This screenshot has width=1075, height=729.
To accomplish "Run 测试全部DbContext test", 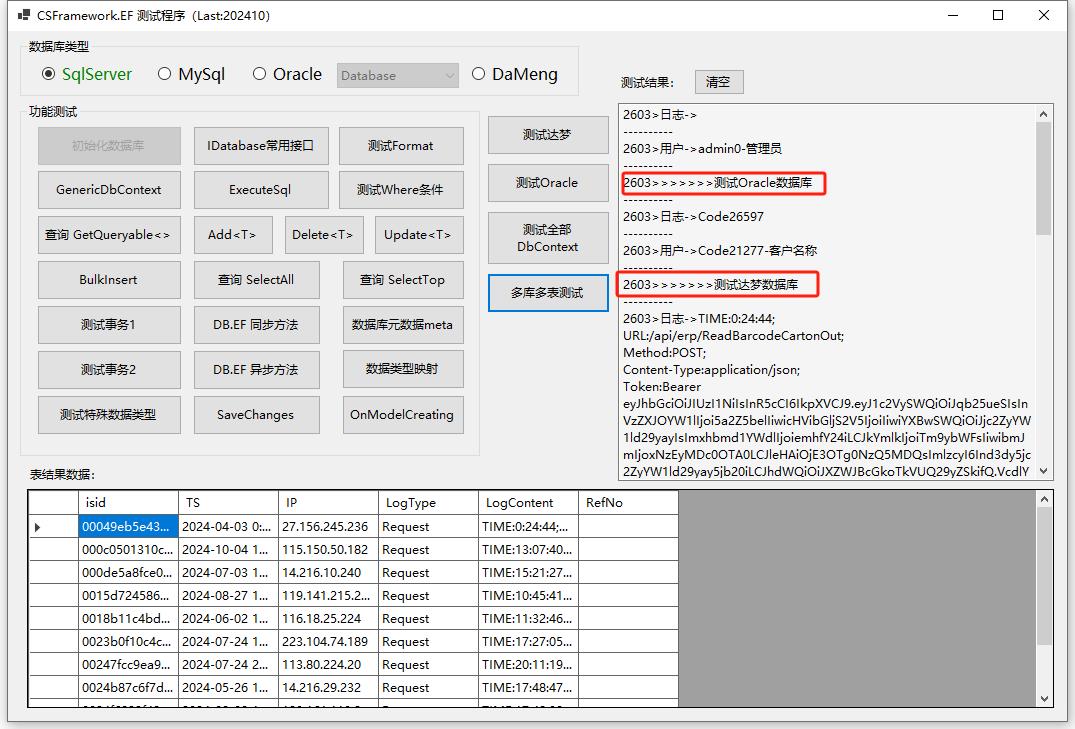I will pos(547,237).
